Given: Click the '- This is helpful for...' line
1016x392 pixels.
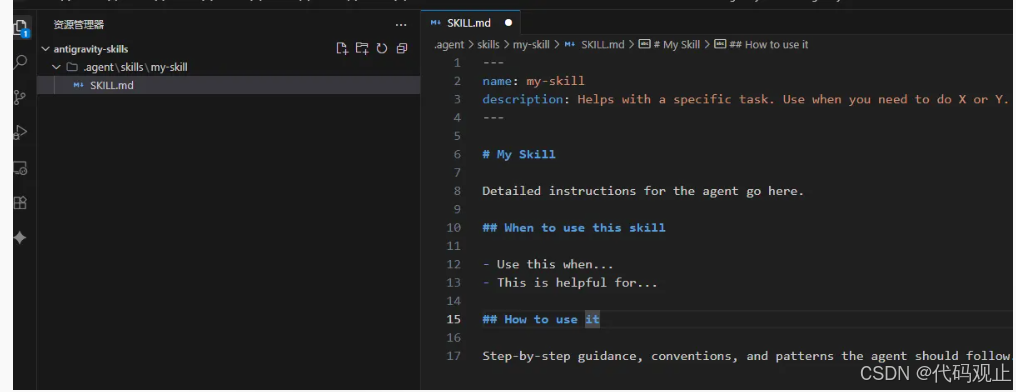Looking at the screenshot, I should [x=570, y=282].
